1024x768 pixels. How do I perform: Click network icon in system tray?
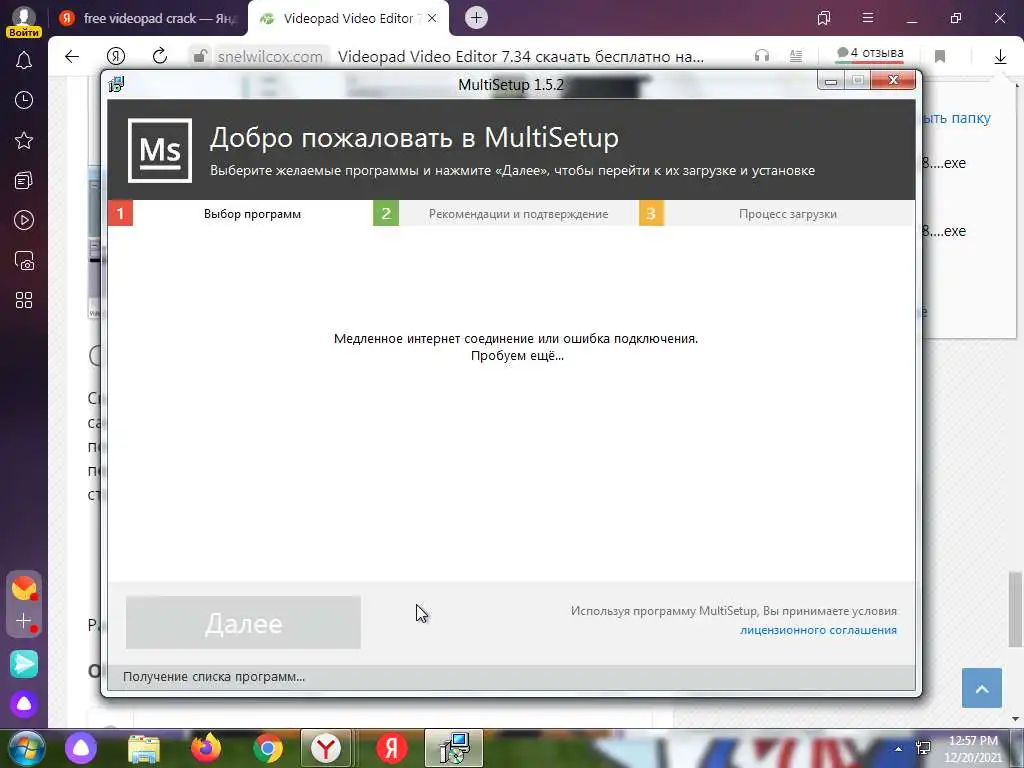coord(924,748)
